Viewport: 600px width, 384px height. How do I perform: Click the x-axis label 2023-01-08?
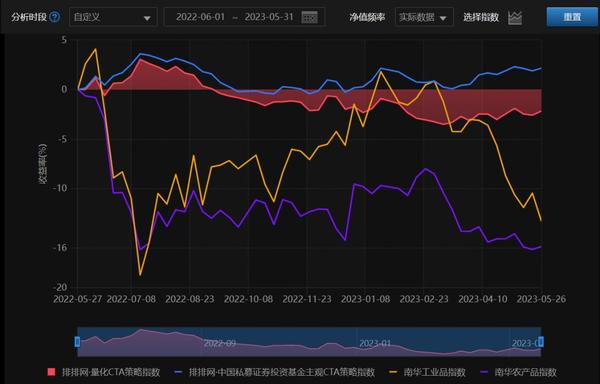pos(365,299)
